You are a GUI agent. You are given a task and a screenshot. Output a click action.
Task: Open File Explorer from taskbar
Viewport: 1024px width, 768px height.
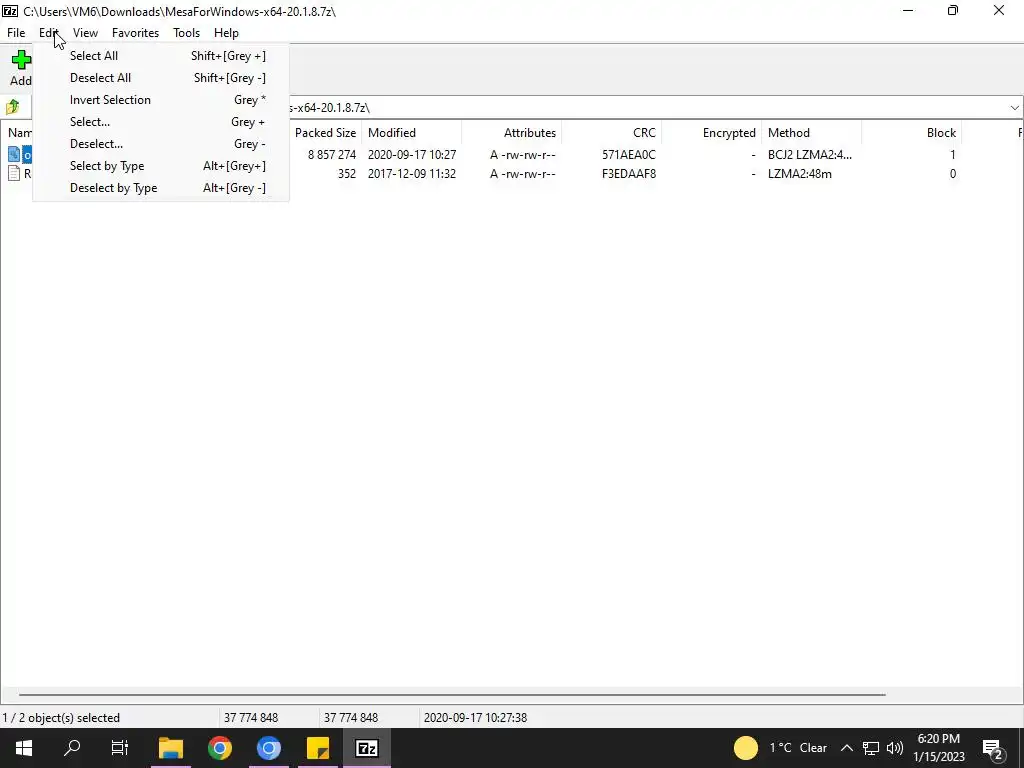pyautogui.click(x=171, y=748)
